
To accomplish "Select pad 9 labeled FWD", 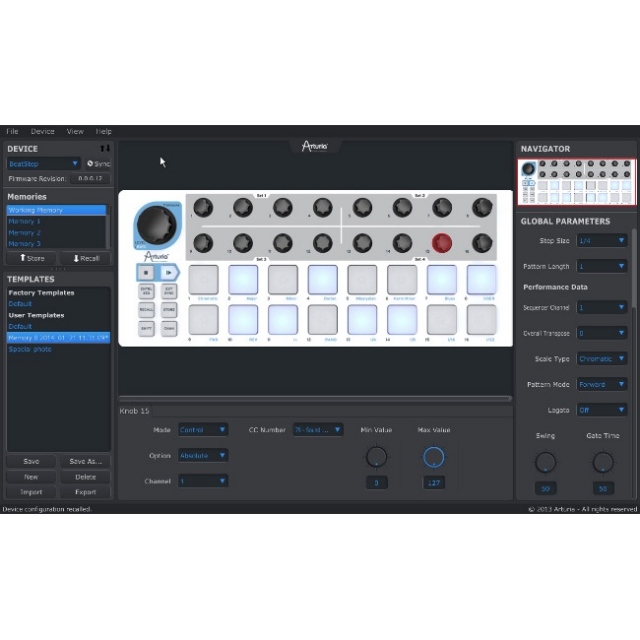I will click(x=203, y=320).
